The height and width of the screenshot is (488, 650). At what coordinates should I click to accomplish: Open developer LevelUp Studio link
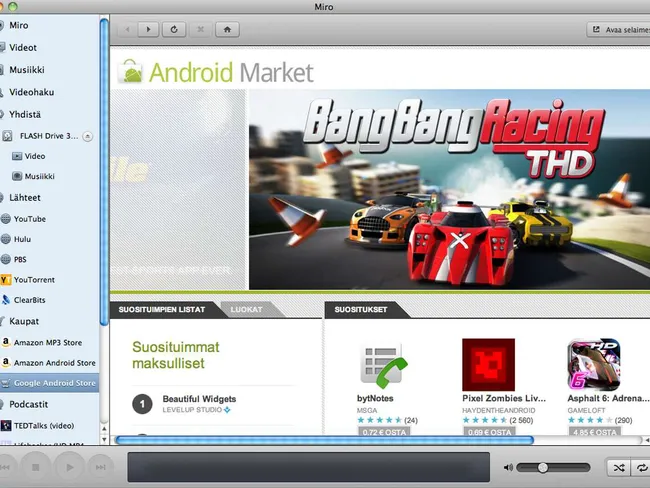[192, 410]
